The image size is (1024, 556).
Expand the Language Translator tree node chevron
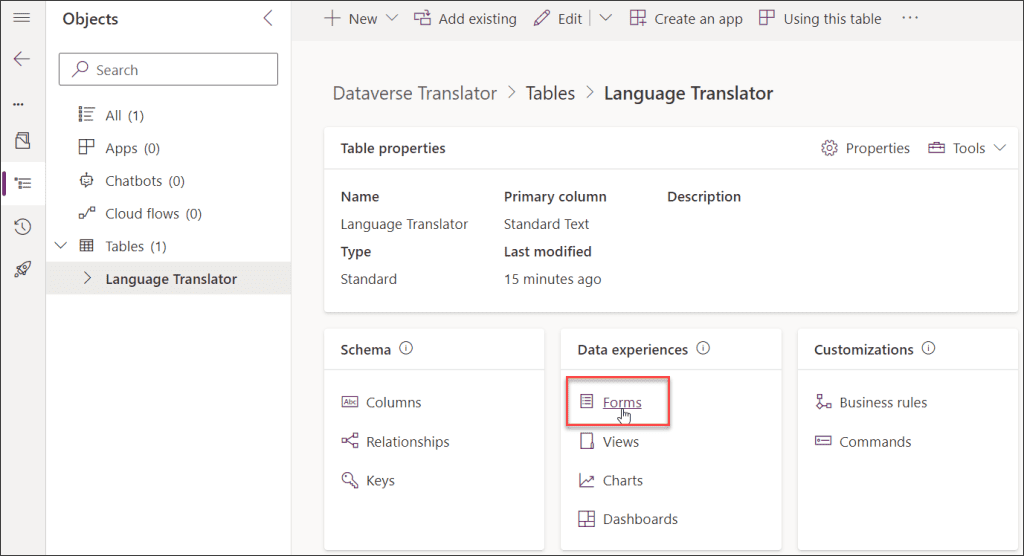click(x=88, y=278)
